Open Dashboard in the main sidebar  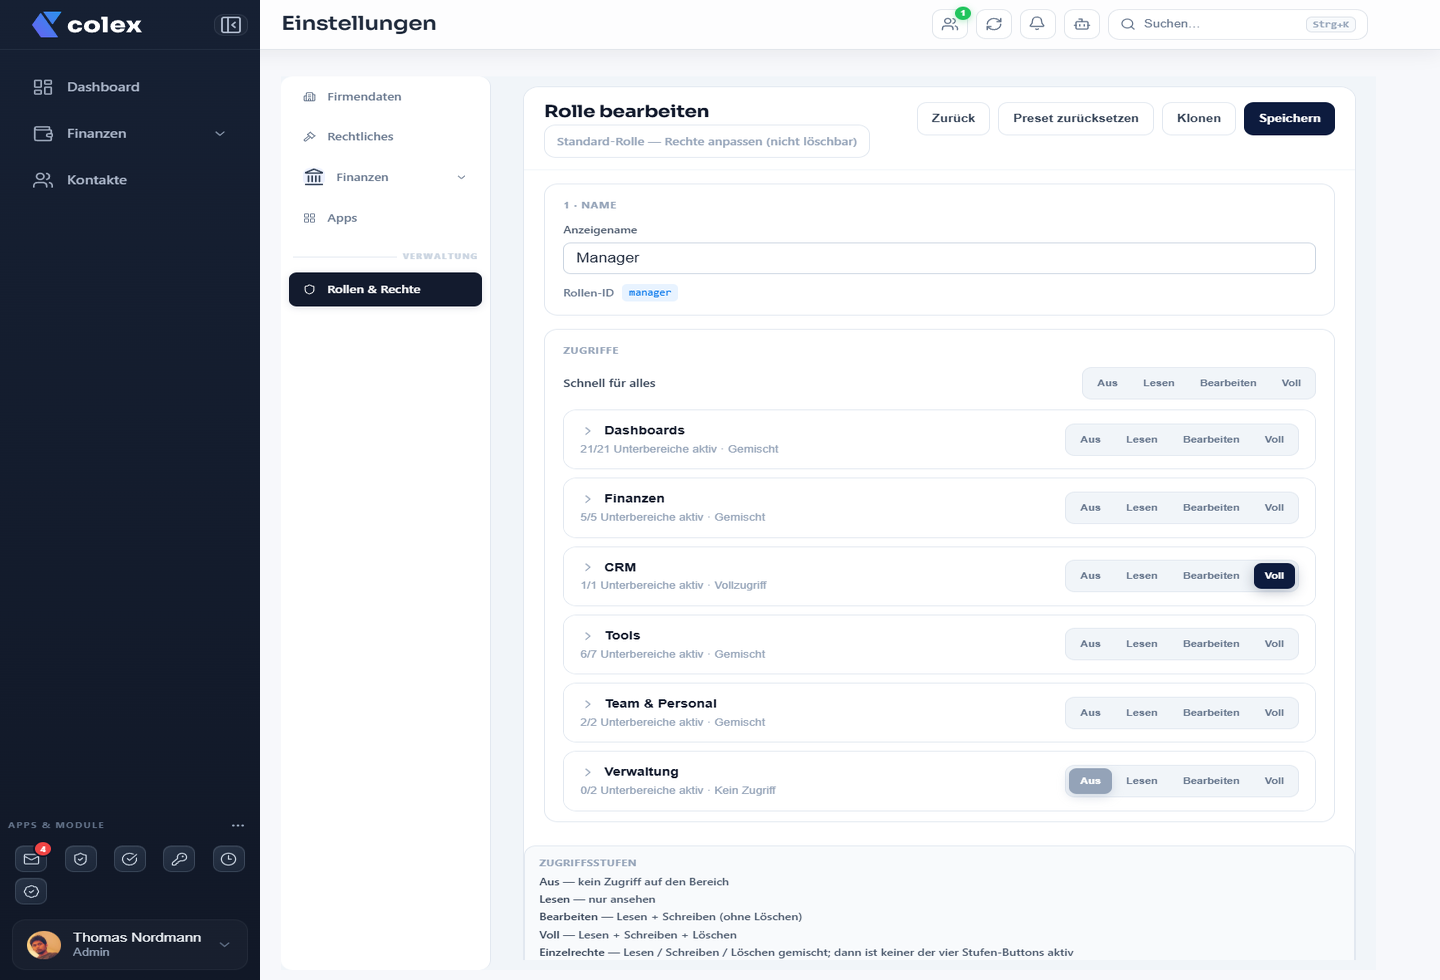[130, 87]
